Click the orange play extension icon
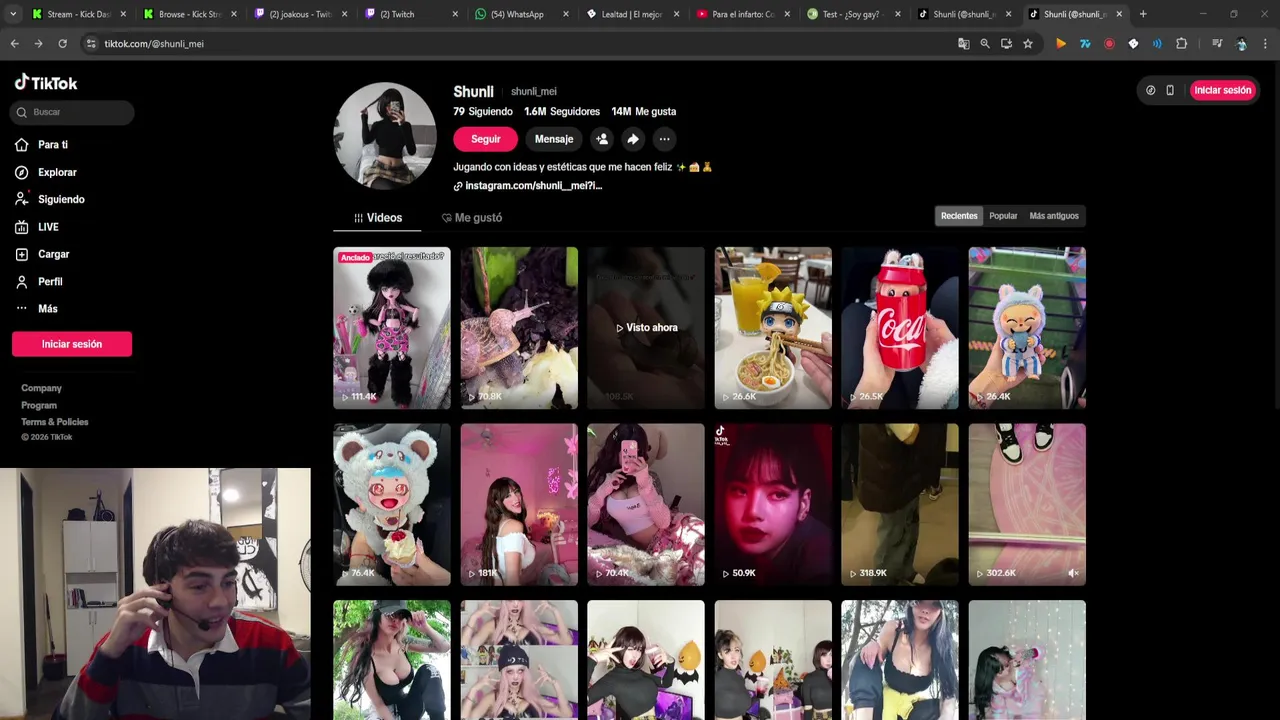Viewport: 1280px width, 720px height. [x=1061, y=44]
